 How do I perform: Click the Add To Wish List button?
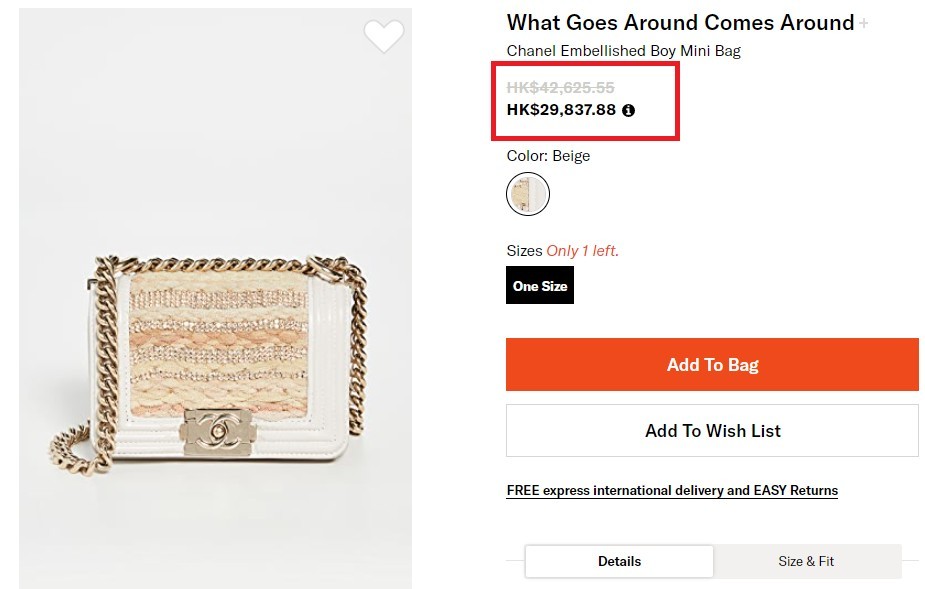712,431
